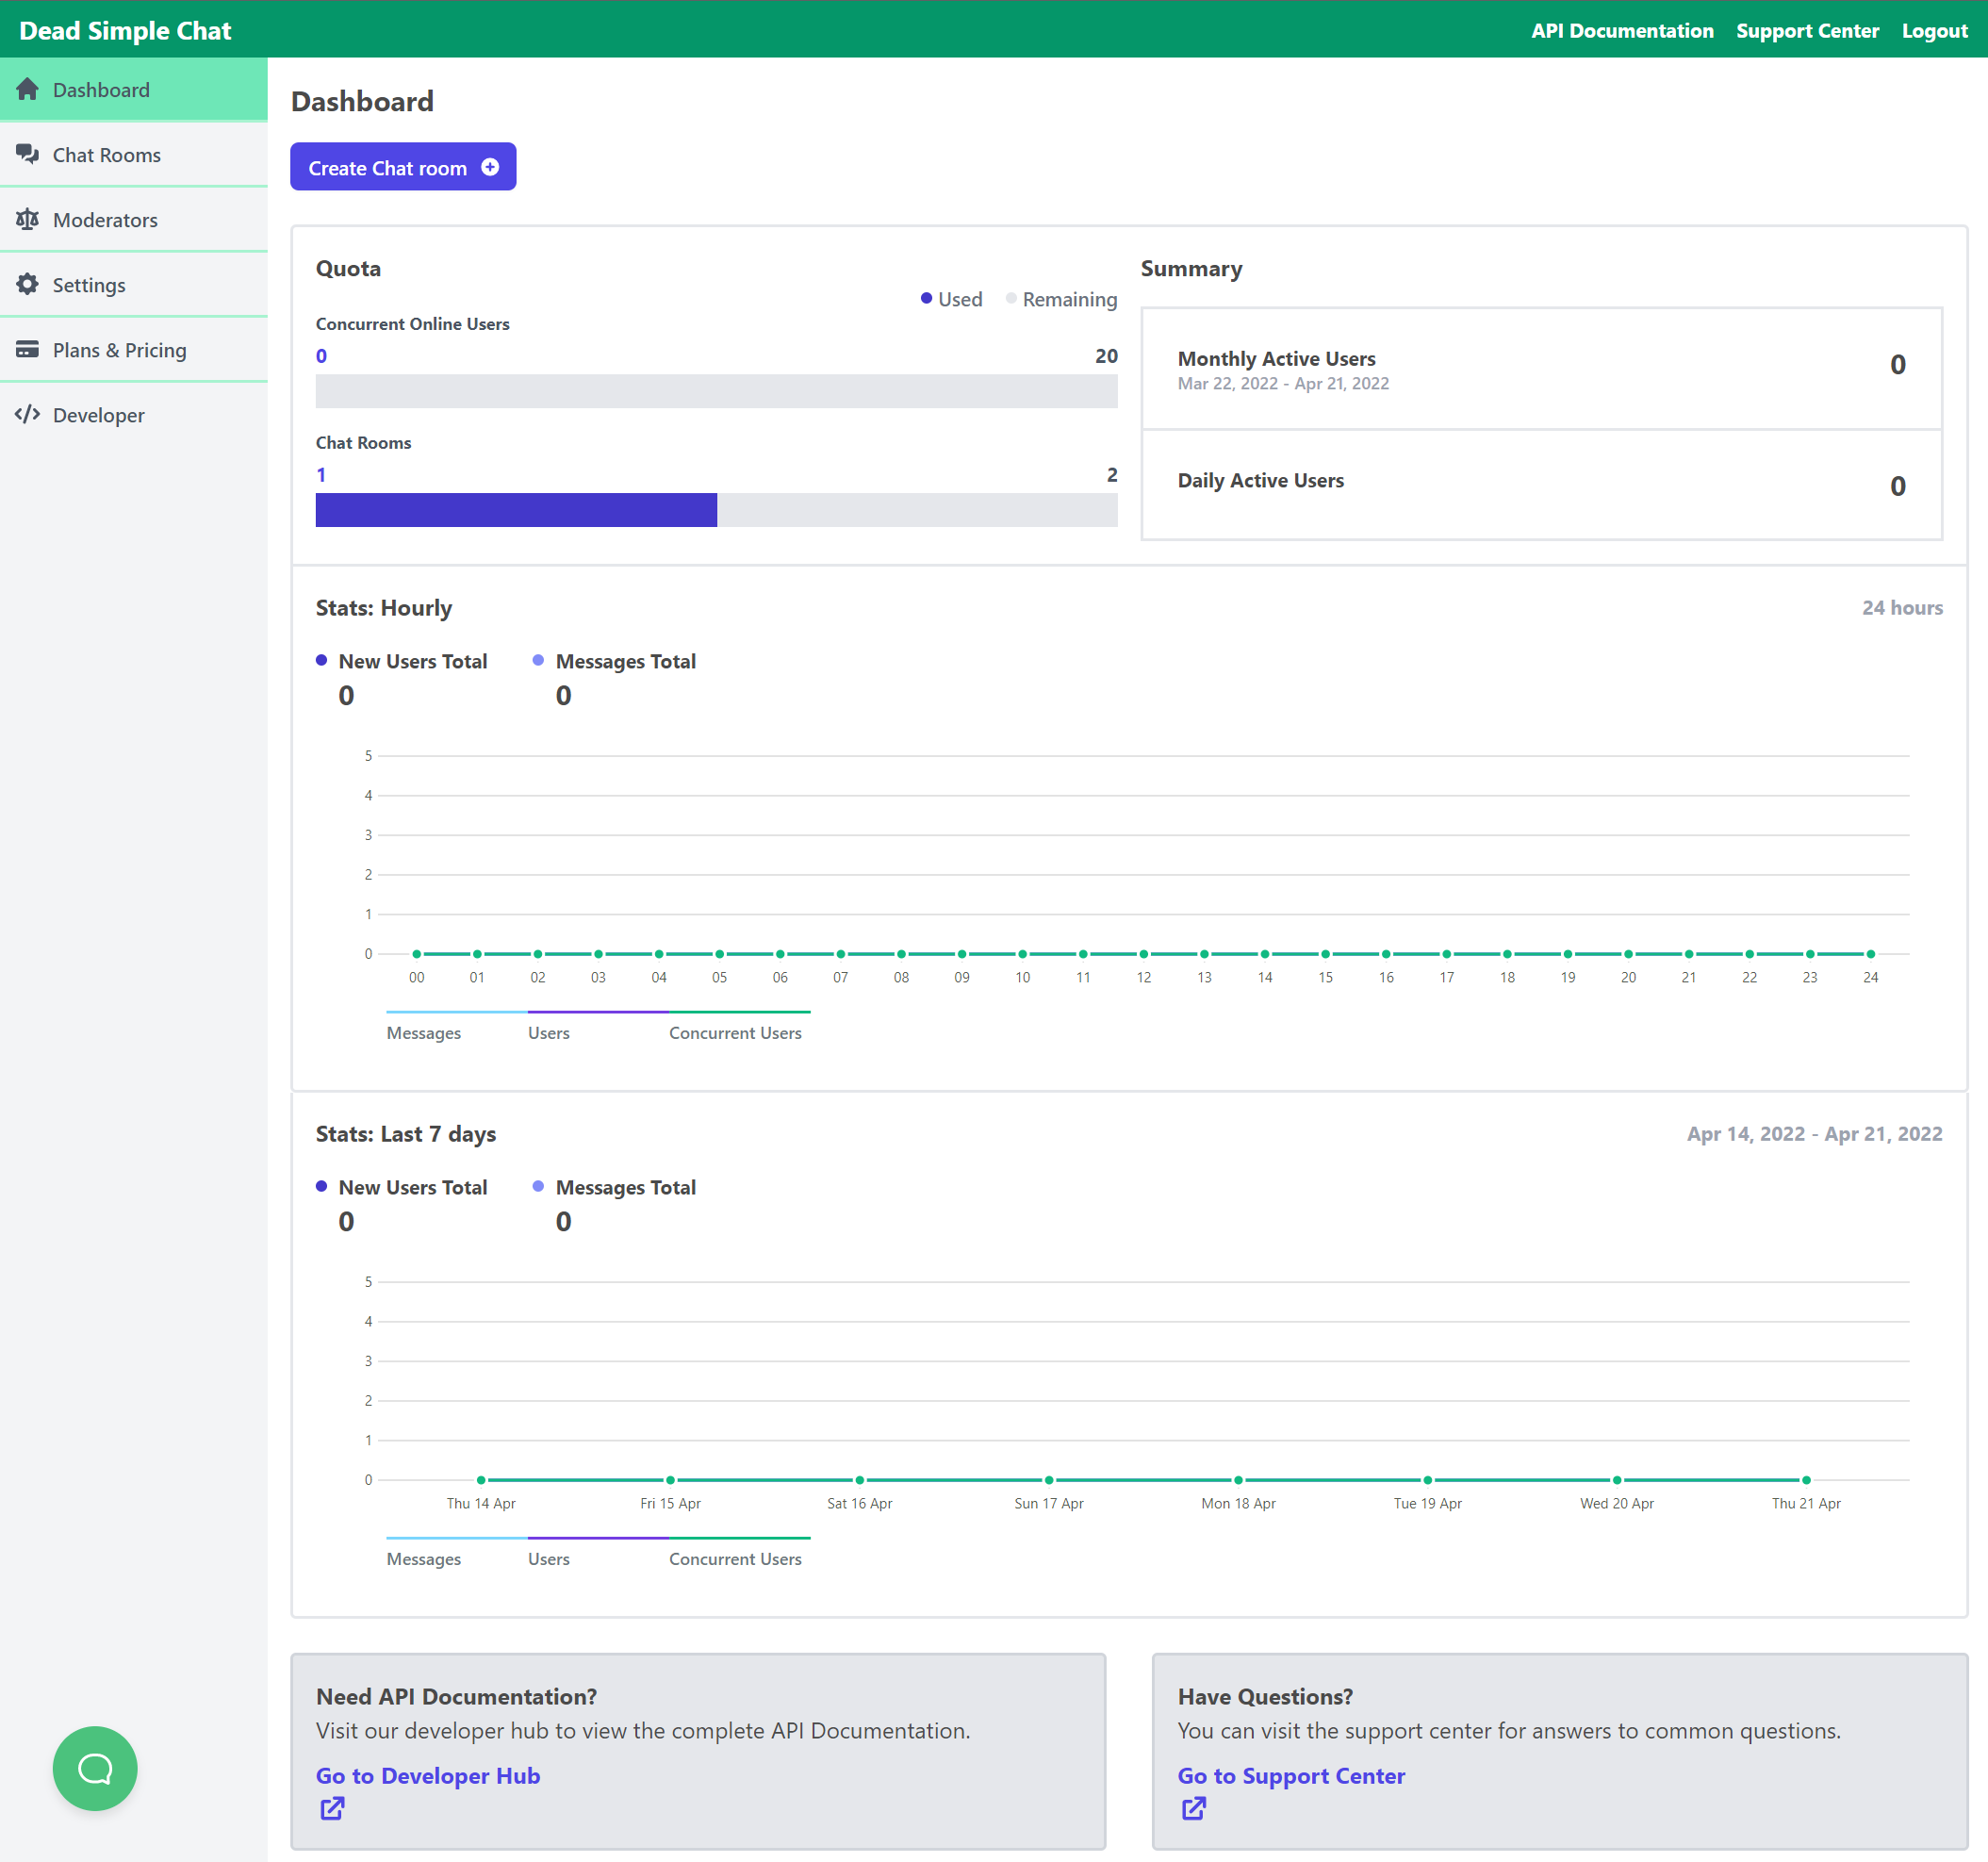Screen dimensions: 1988x1862
Task: Click the 'Stats: Hourly' heading
Action: point(384,608)
